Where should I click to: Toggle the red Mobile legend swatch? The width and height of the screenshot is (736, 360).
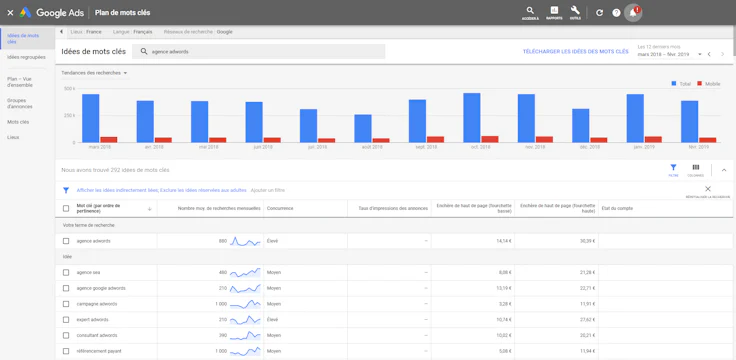699,84
